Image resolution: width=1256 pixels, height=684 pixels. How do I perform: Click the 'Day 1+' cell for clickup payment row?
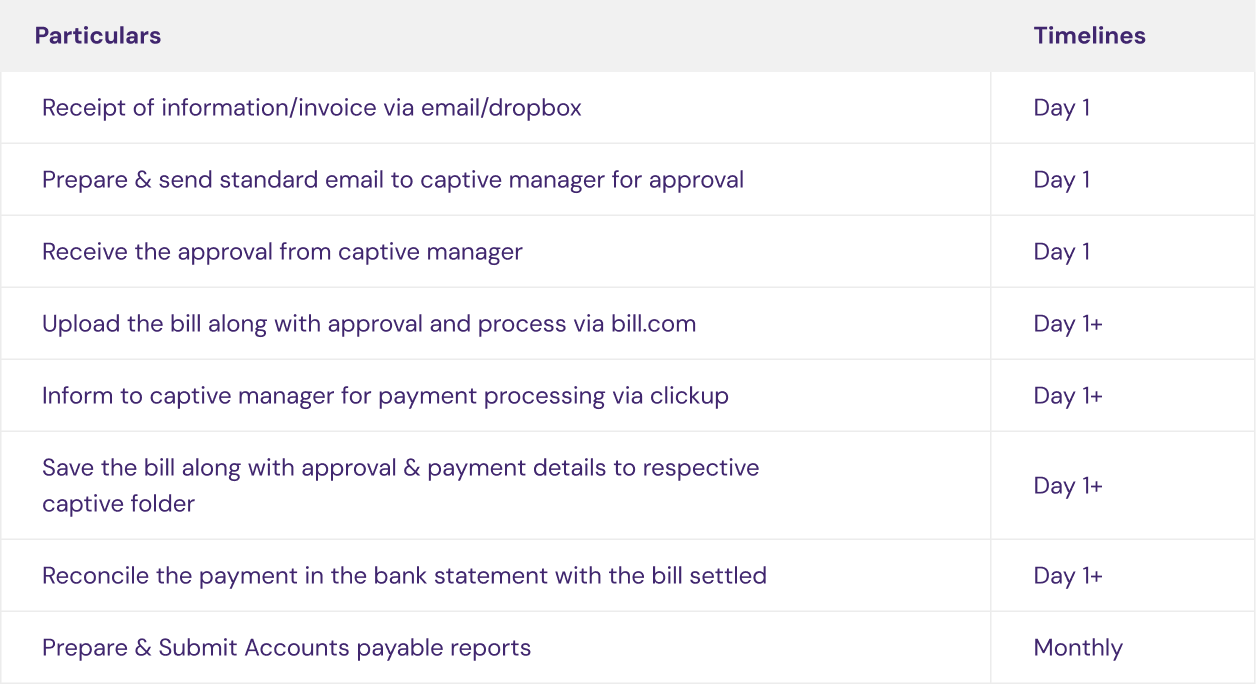1069,395
